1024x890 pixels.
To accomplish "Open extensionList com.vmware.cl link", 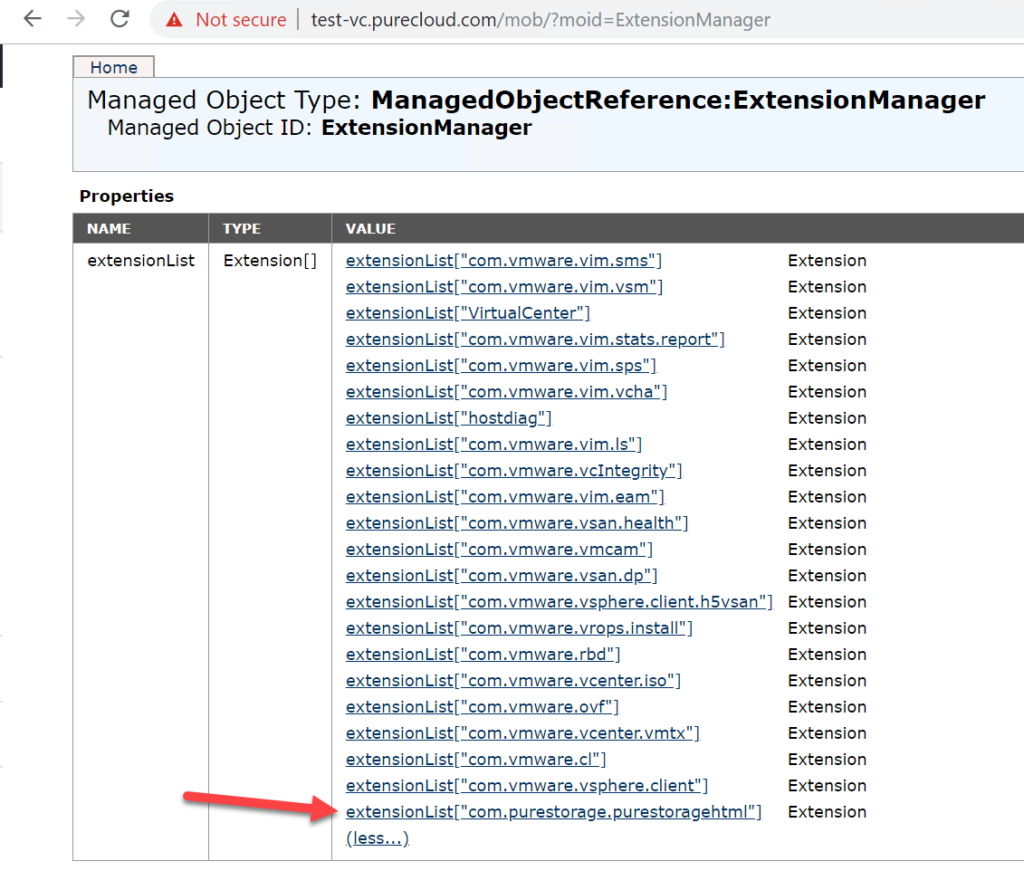I will [475, 759].
